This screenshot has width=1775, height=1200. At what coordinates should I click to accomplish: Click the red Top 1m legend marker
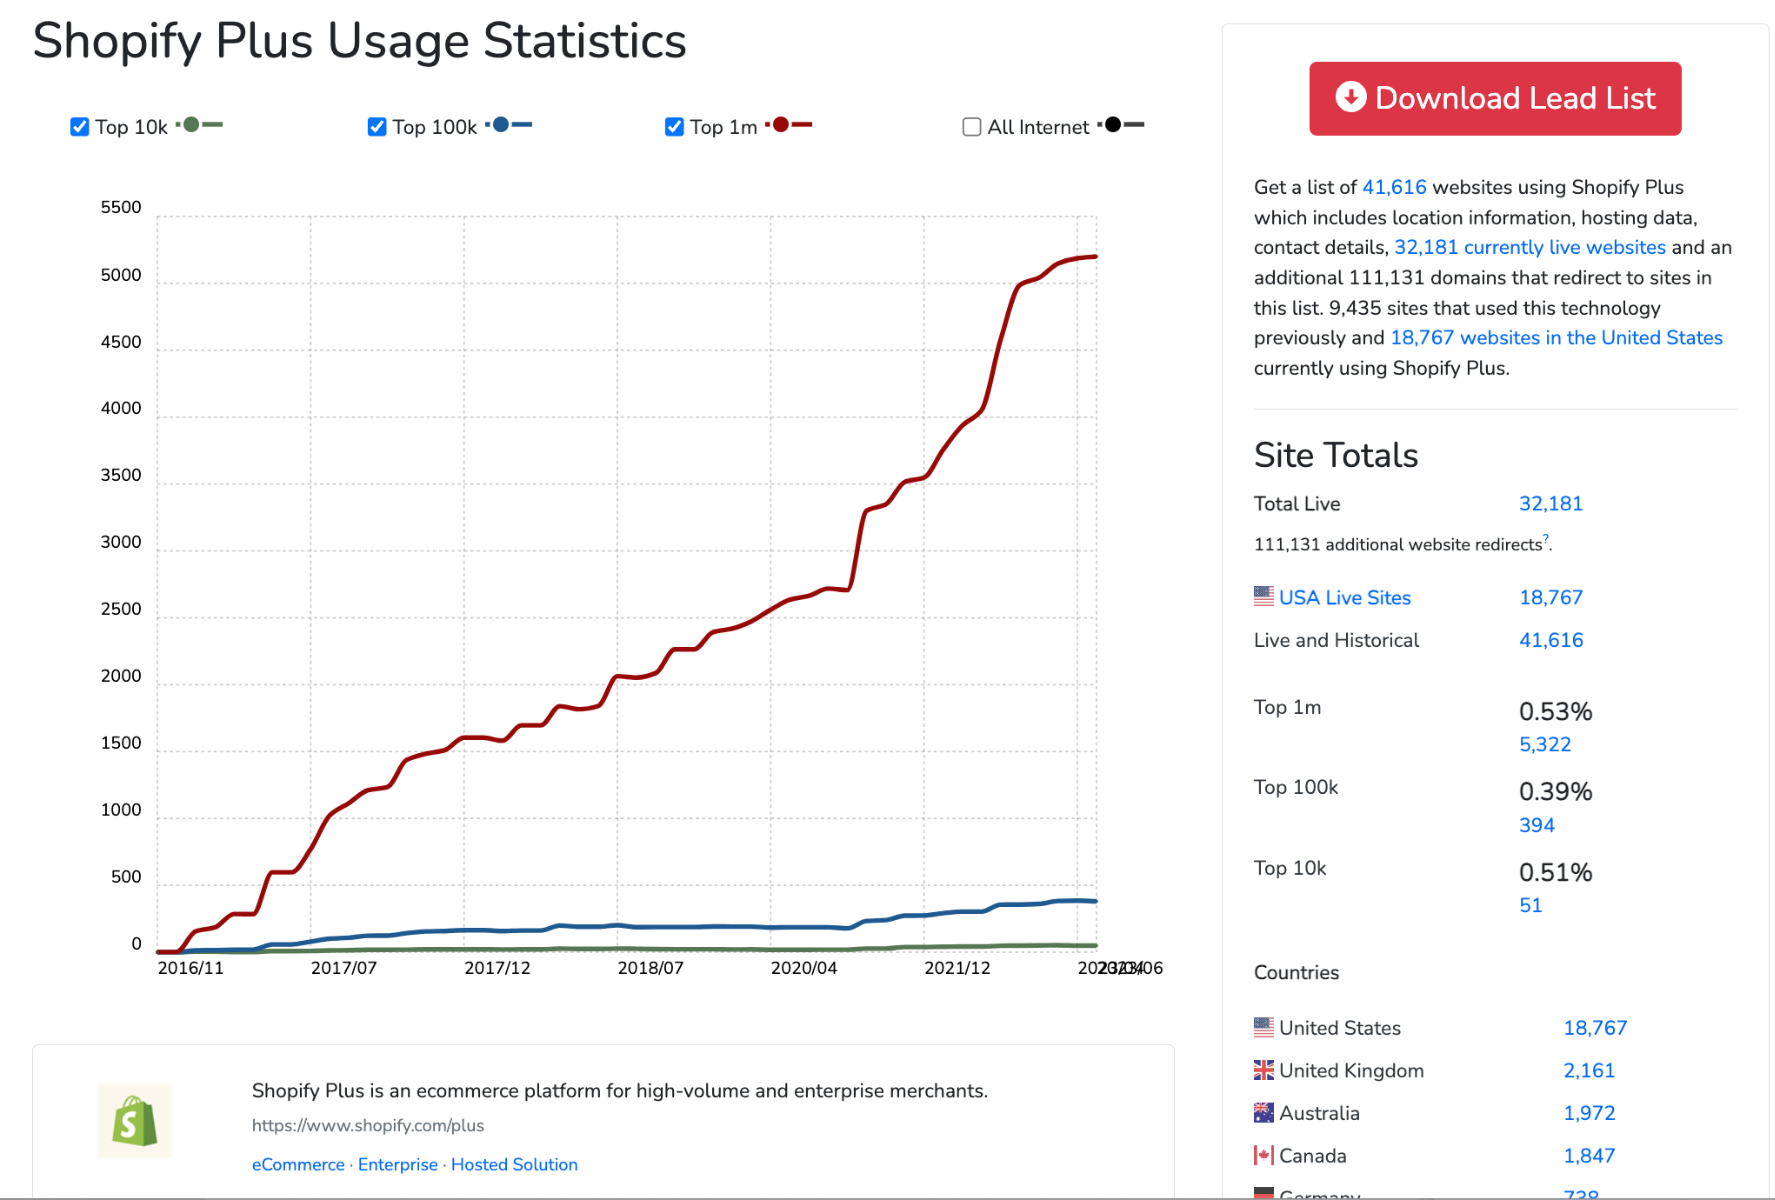click(789, 125)
